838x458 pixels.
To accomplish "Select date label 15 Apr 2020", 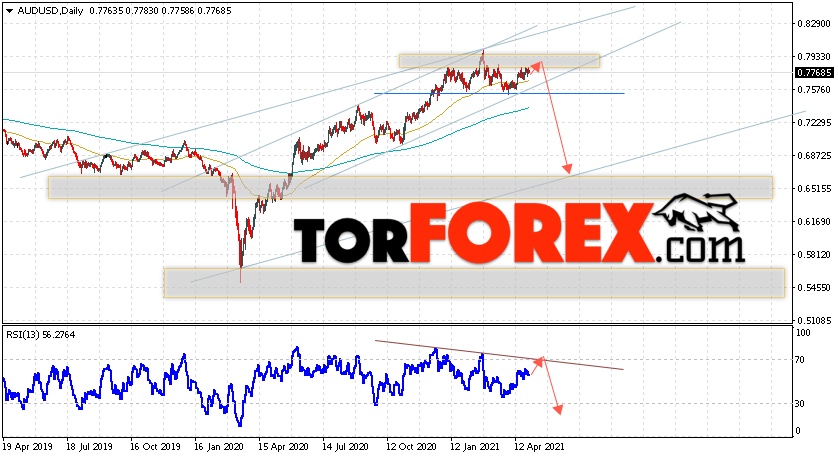I will [x=283, y=446].
